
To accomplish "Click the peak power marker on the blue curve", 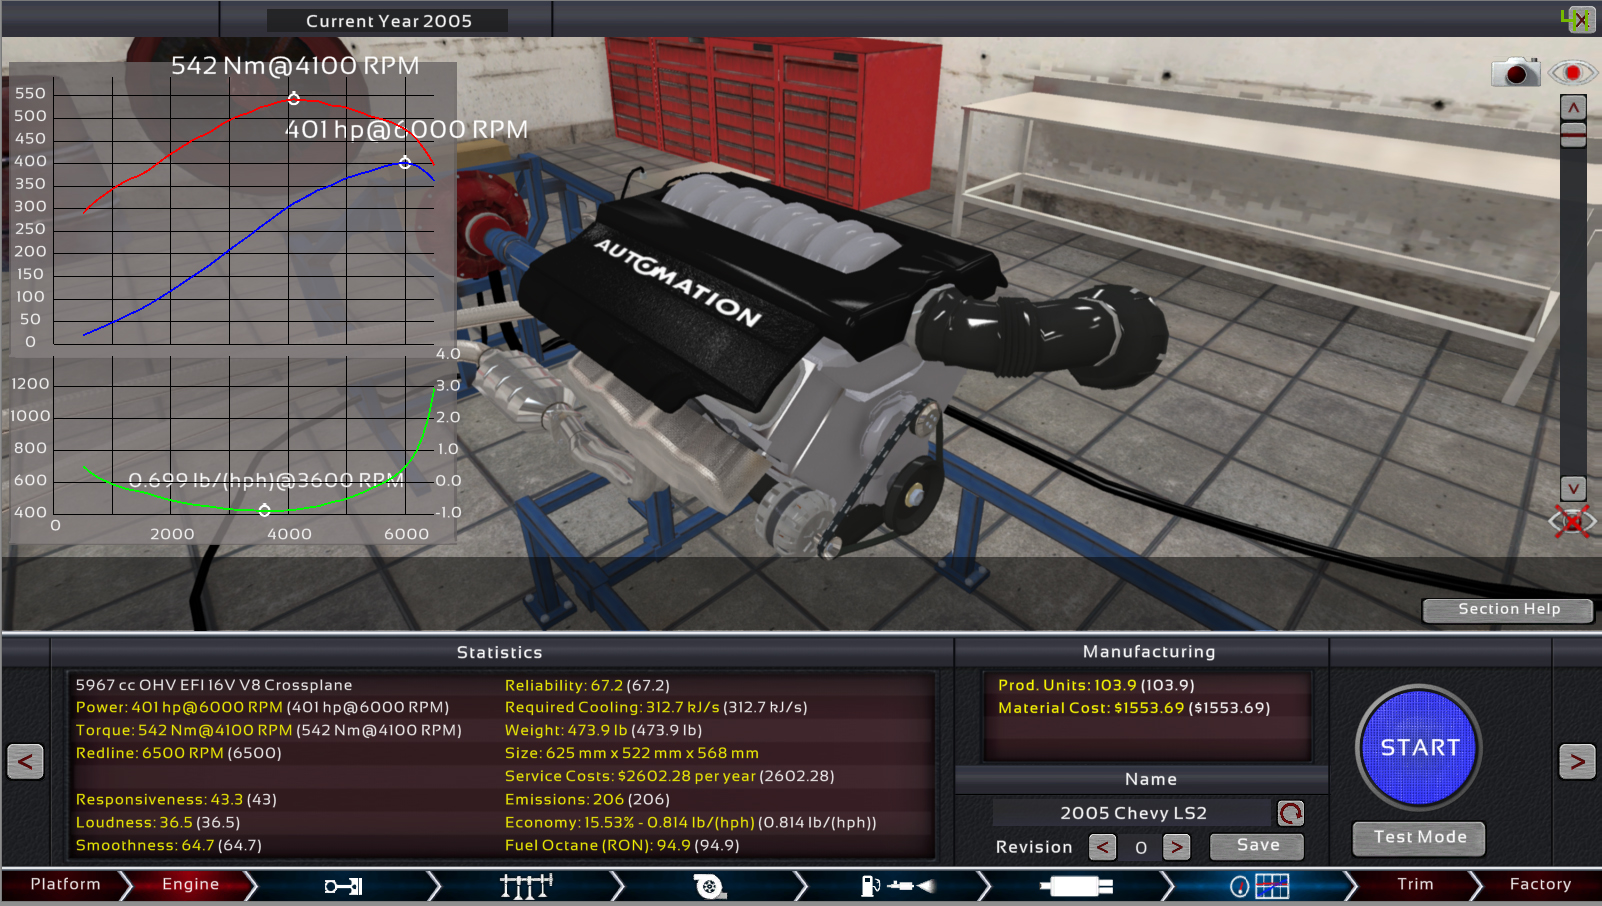I will coord(405,162).
